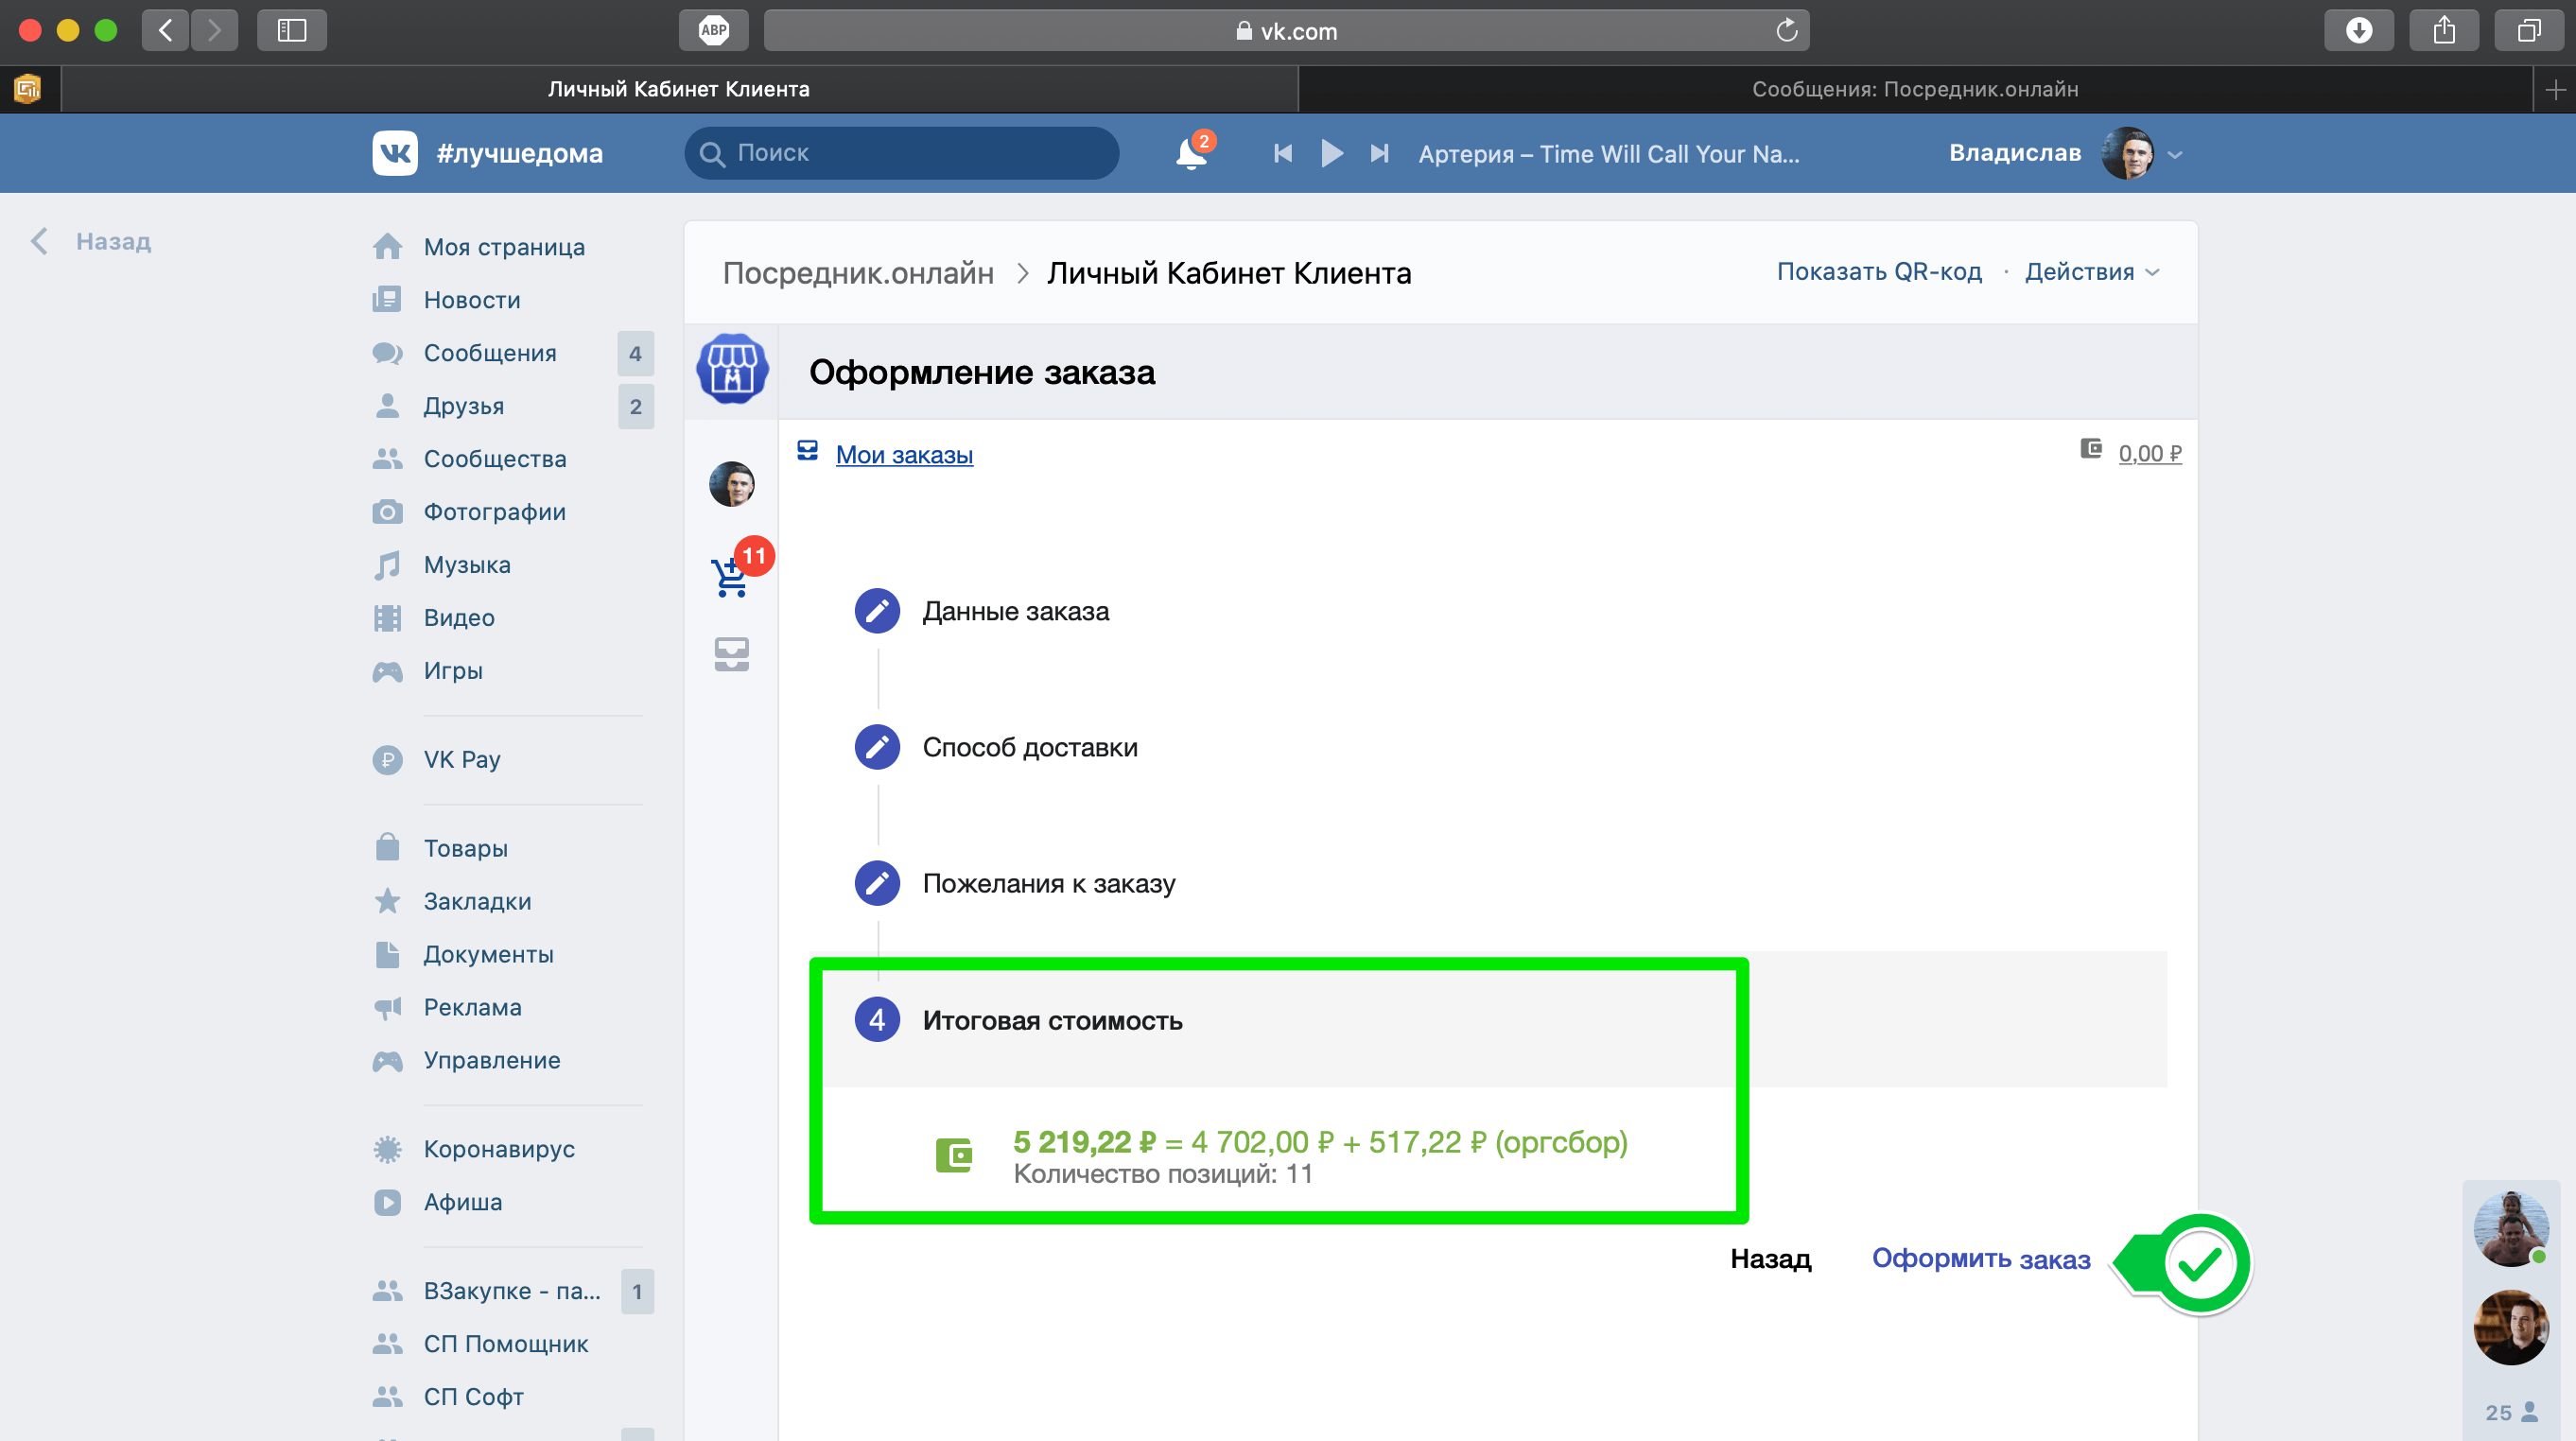Play the current music track

click(x=1331, y=154)
